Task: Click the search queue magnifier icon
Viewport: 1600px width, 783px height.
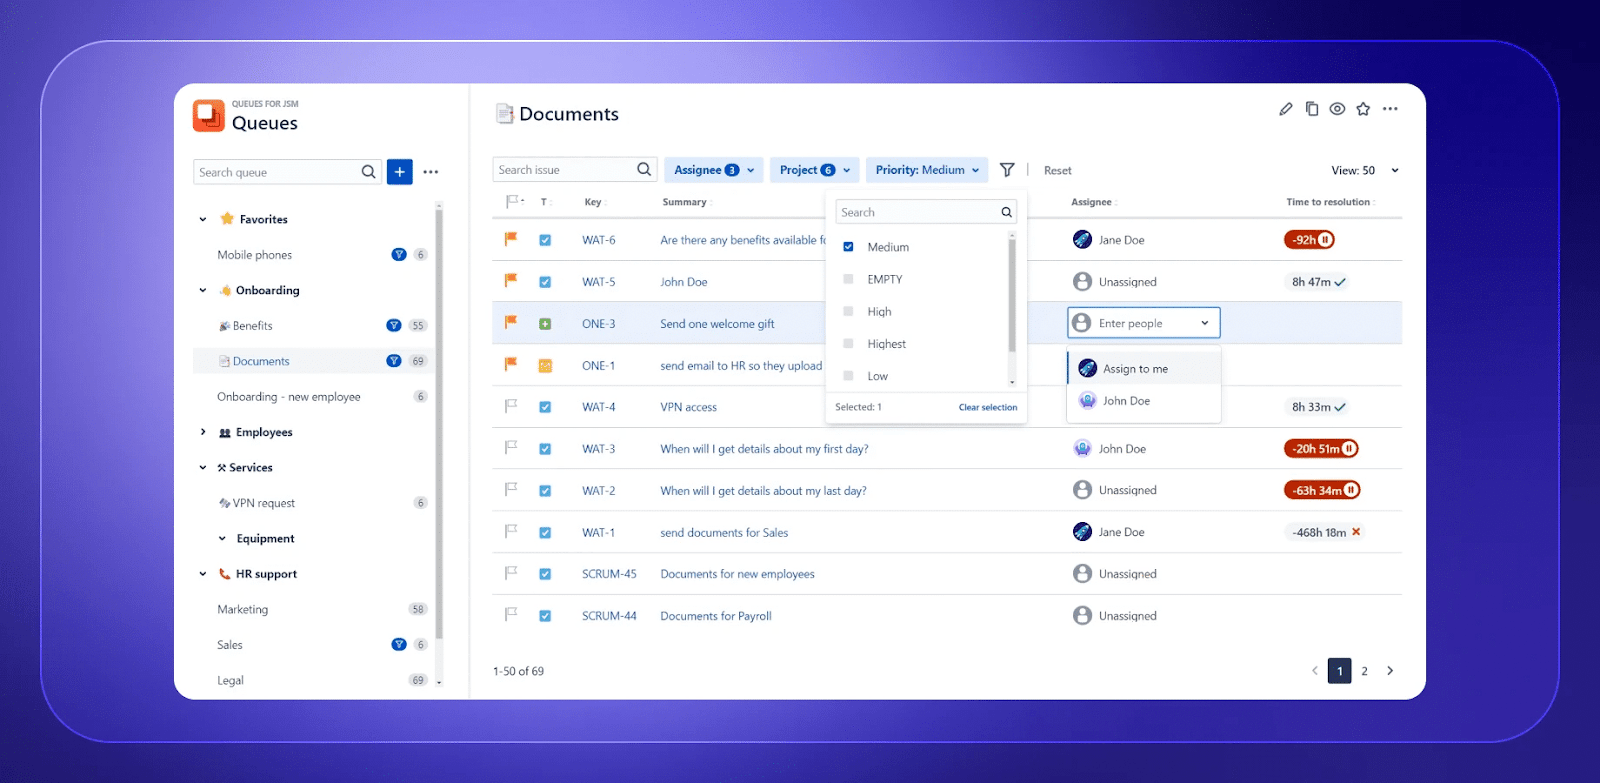Action: 368,172
